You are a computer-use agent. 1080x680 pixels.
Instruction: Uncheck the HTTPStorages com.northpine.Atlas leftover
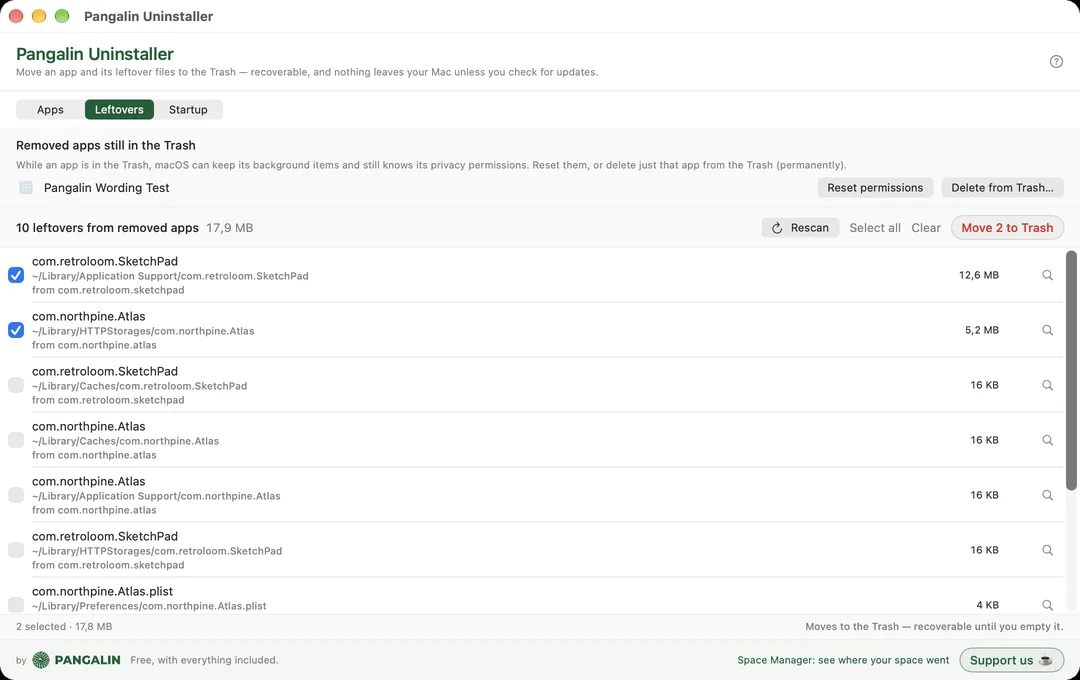pos(16,330)
